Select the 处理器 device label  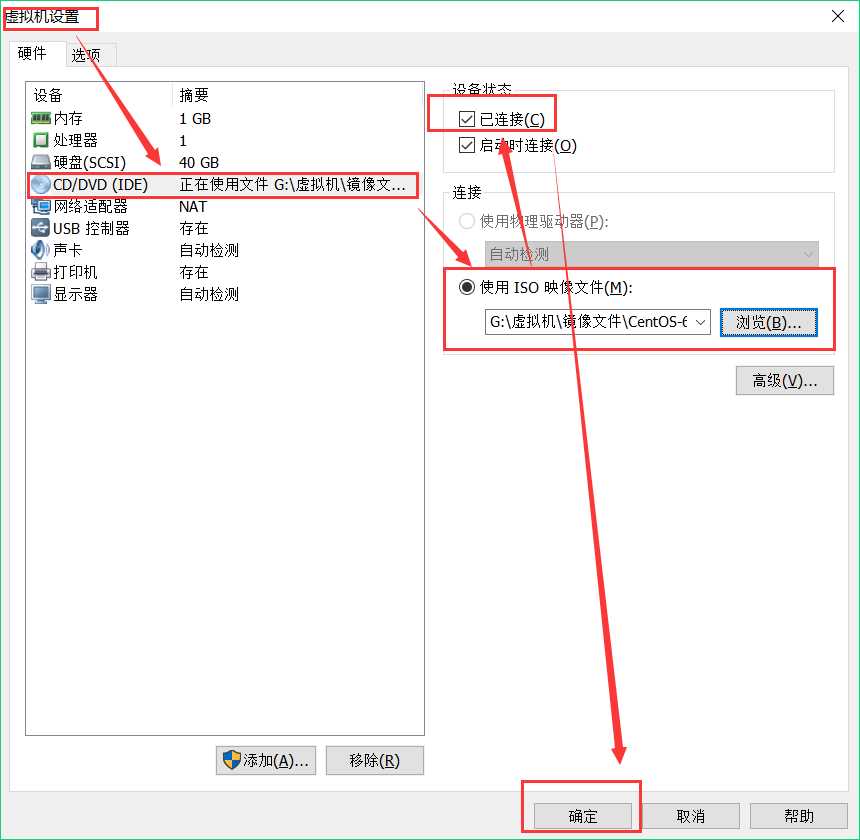[x=76, y=140]
